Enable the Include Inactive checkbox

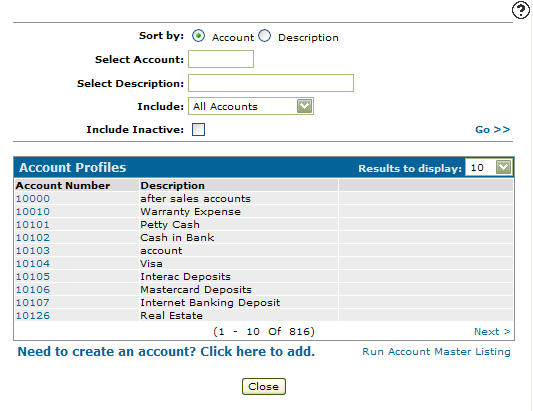198,130
